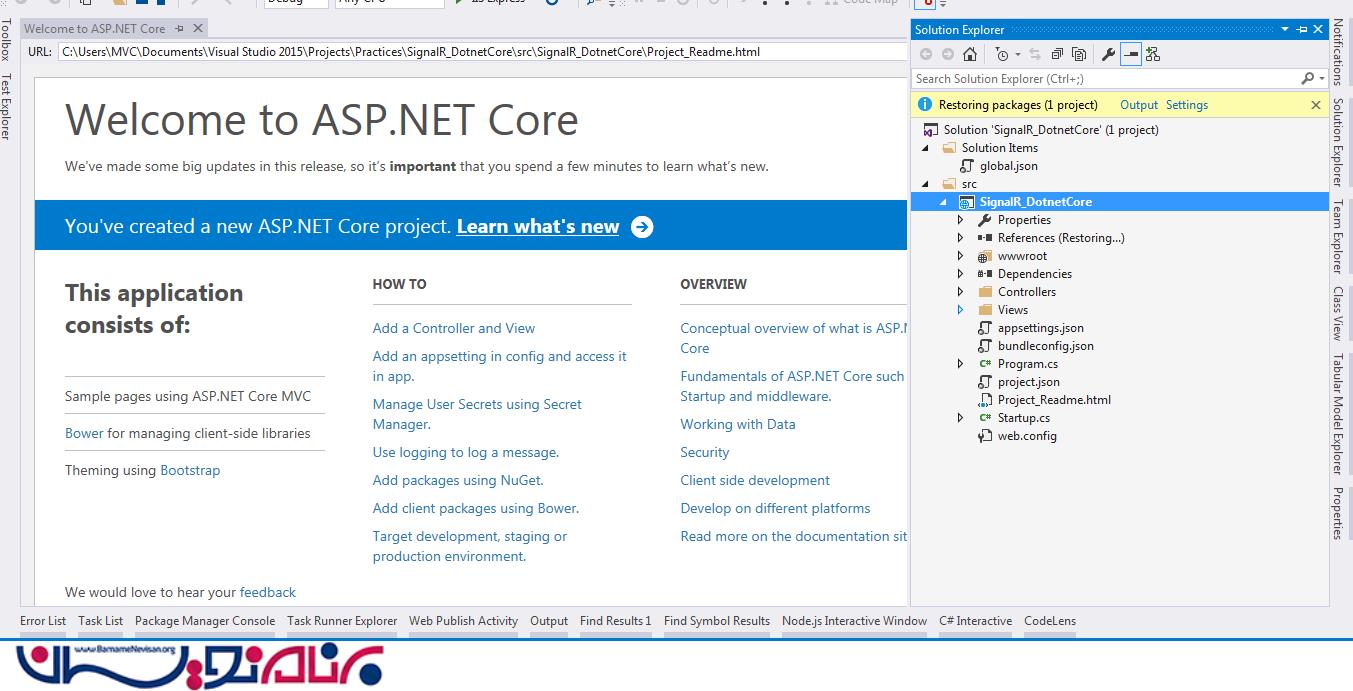The height and width of the screenshot is (691, 1353).
Task: Click the Search Solution Explorer input field
Action: tap(1105, 78)
